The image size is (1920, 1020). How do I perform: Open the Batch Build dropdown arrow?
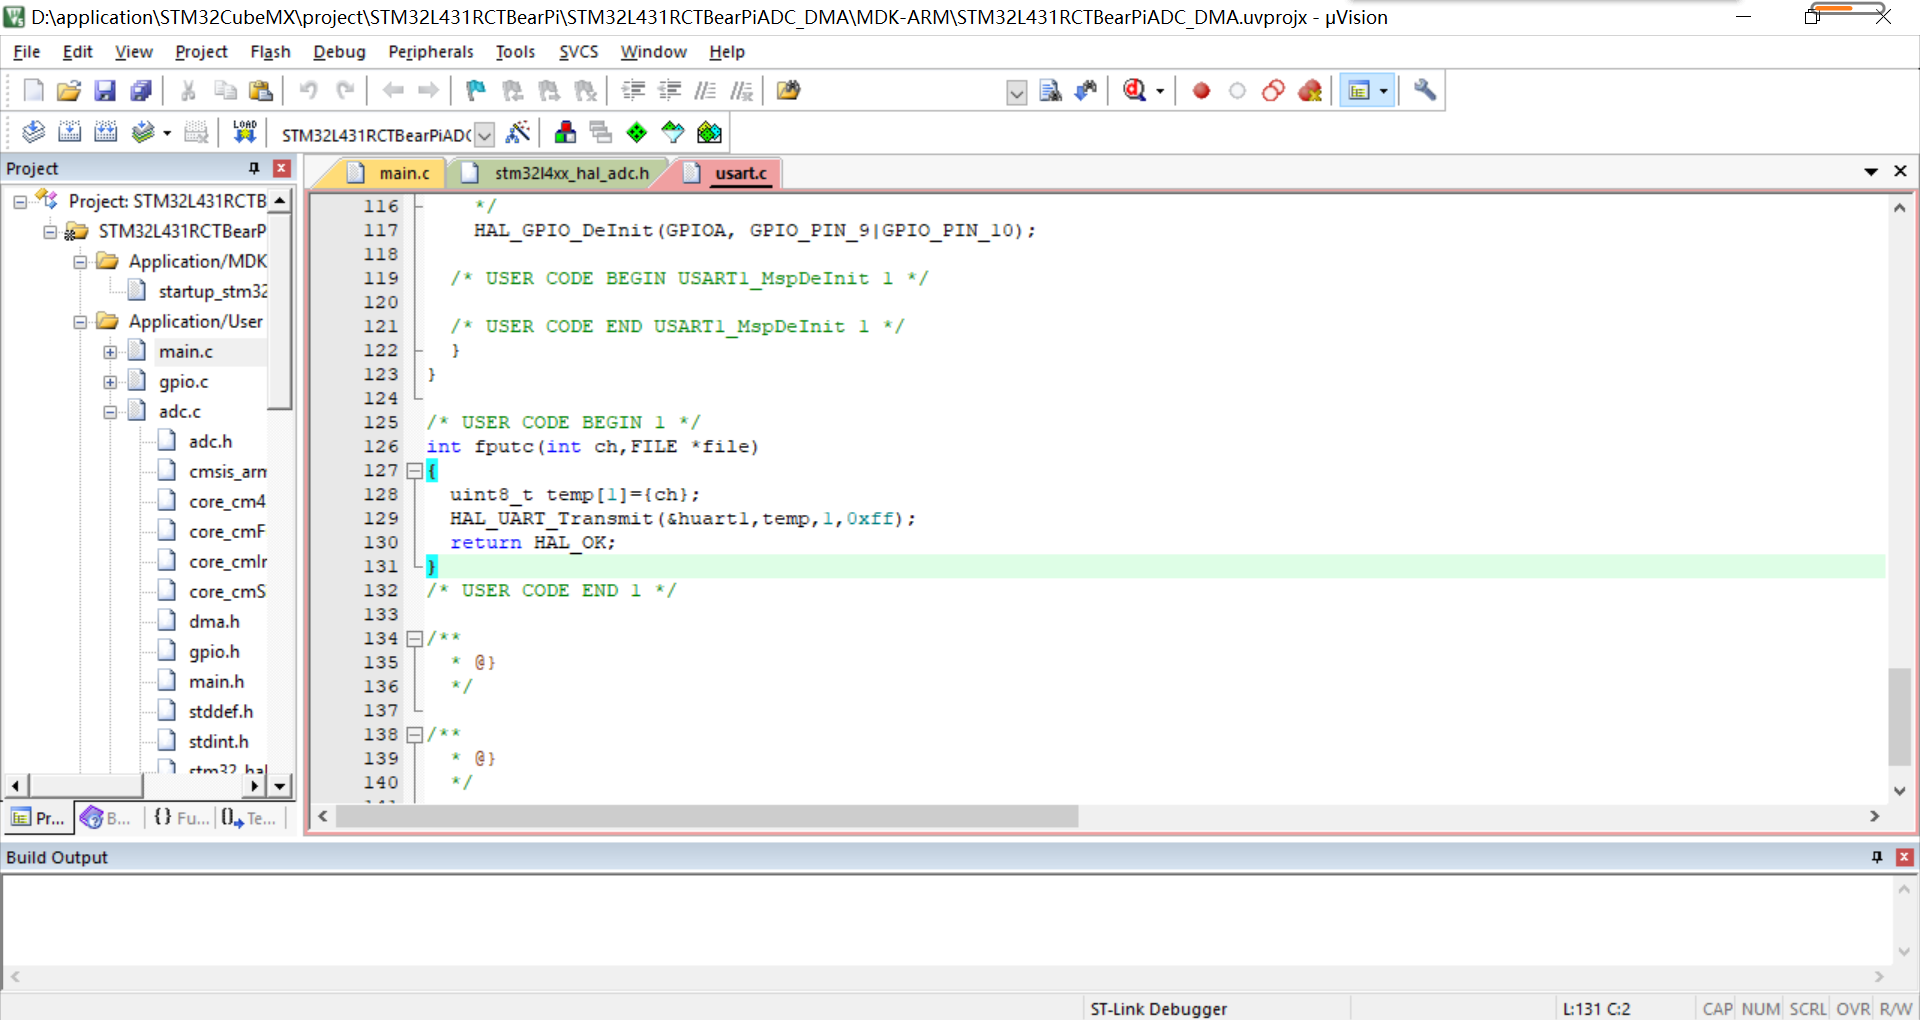click(x=167, y=132)
